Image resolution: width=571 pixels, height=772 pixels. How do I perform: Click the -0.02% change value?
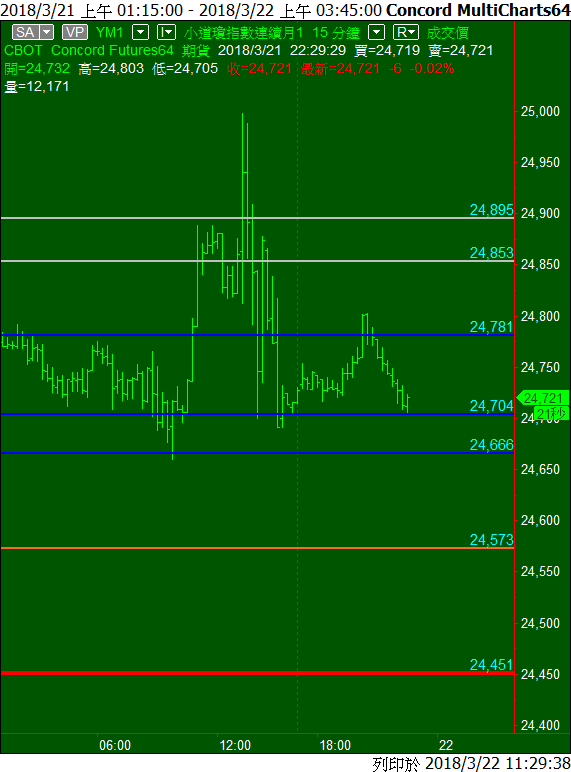431,68
